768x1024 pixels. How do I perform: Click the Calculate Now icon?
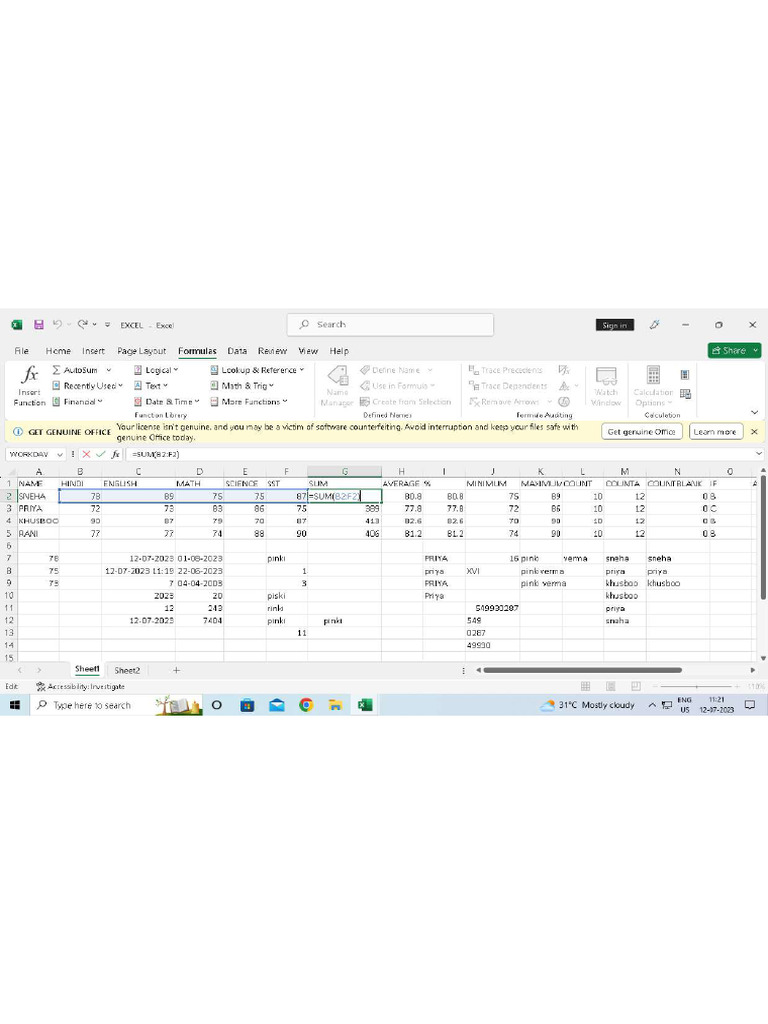pyautogui.click(x=684, y=375)
